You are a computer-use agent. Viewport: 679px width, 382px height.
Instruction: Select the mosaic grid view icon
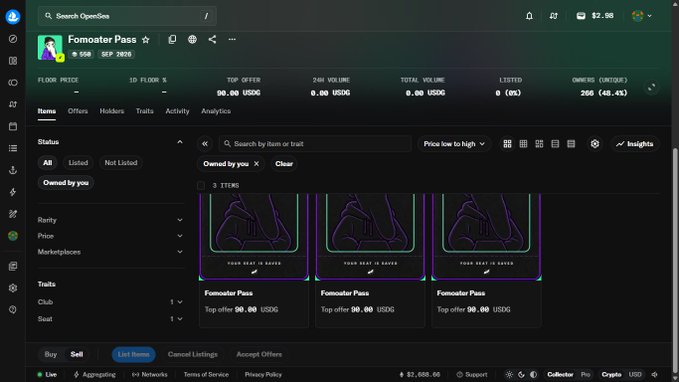pos(539,144)
